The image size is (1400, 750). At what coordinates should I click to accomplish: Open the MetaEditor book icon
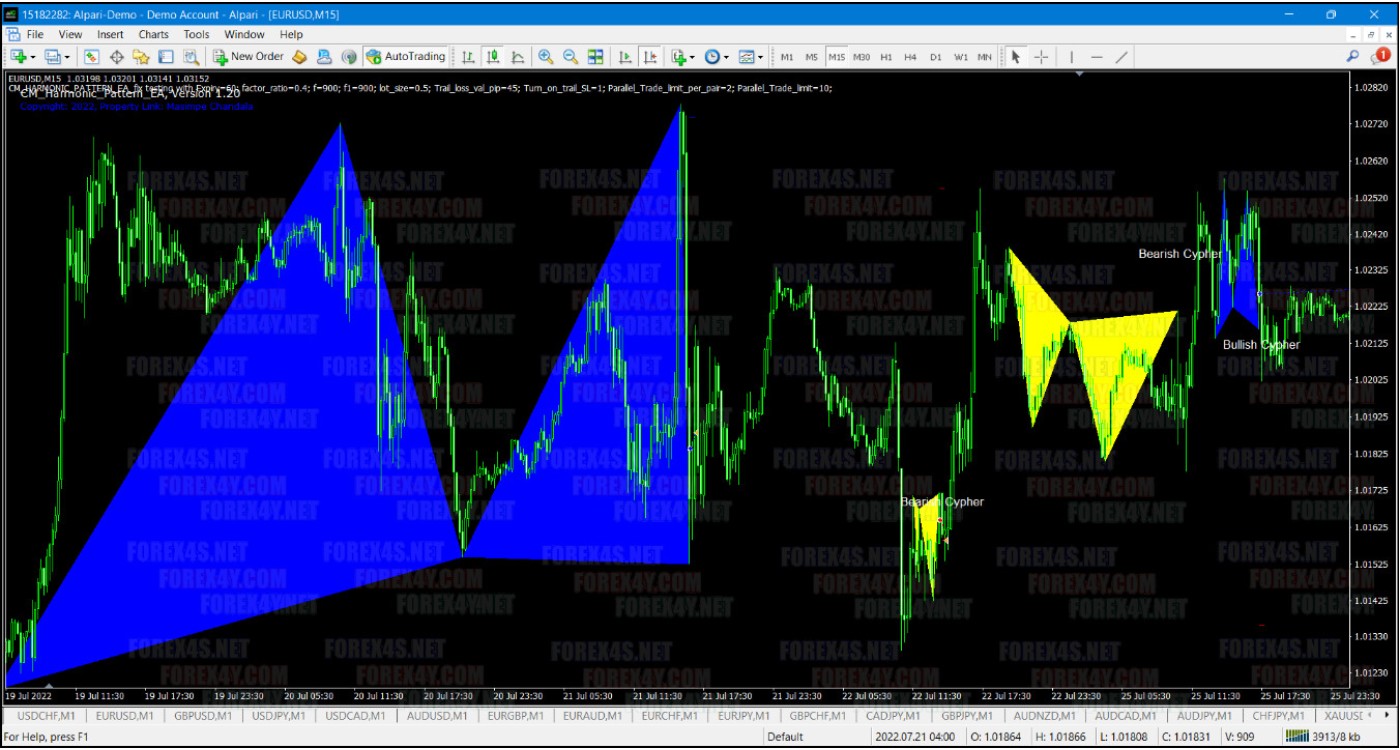point(298,57)
